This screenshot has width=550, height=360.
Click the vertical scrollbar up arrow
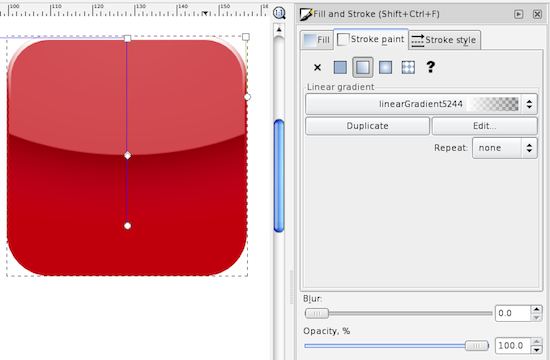click(x=279, y=29)
